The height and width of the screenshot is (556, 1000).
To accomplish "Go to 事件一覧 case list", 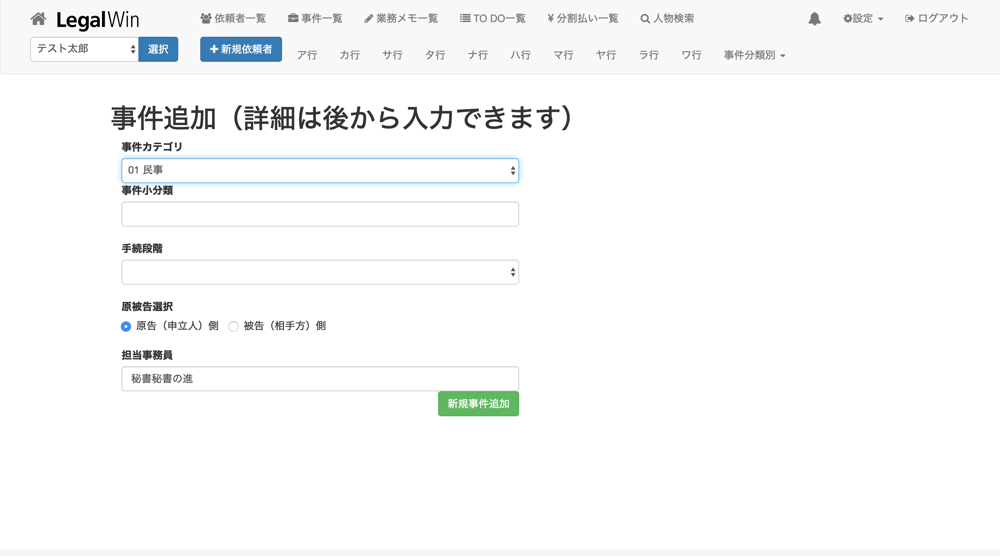I will click(315, 19).
